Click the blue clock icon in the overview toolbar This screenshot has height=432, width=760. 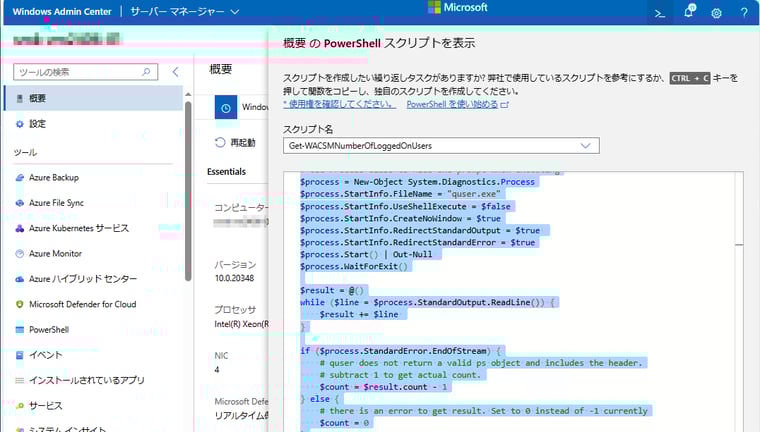pos(226,108)
